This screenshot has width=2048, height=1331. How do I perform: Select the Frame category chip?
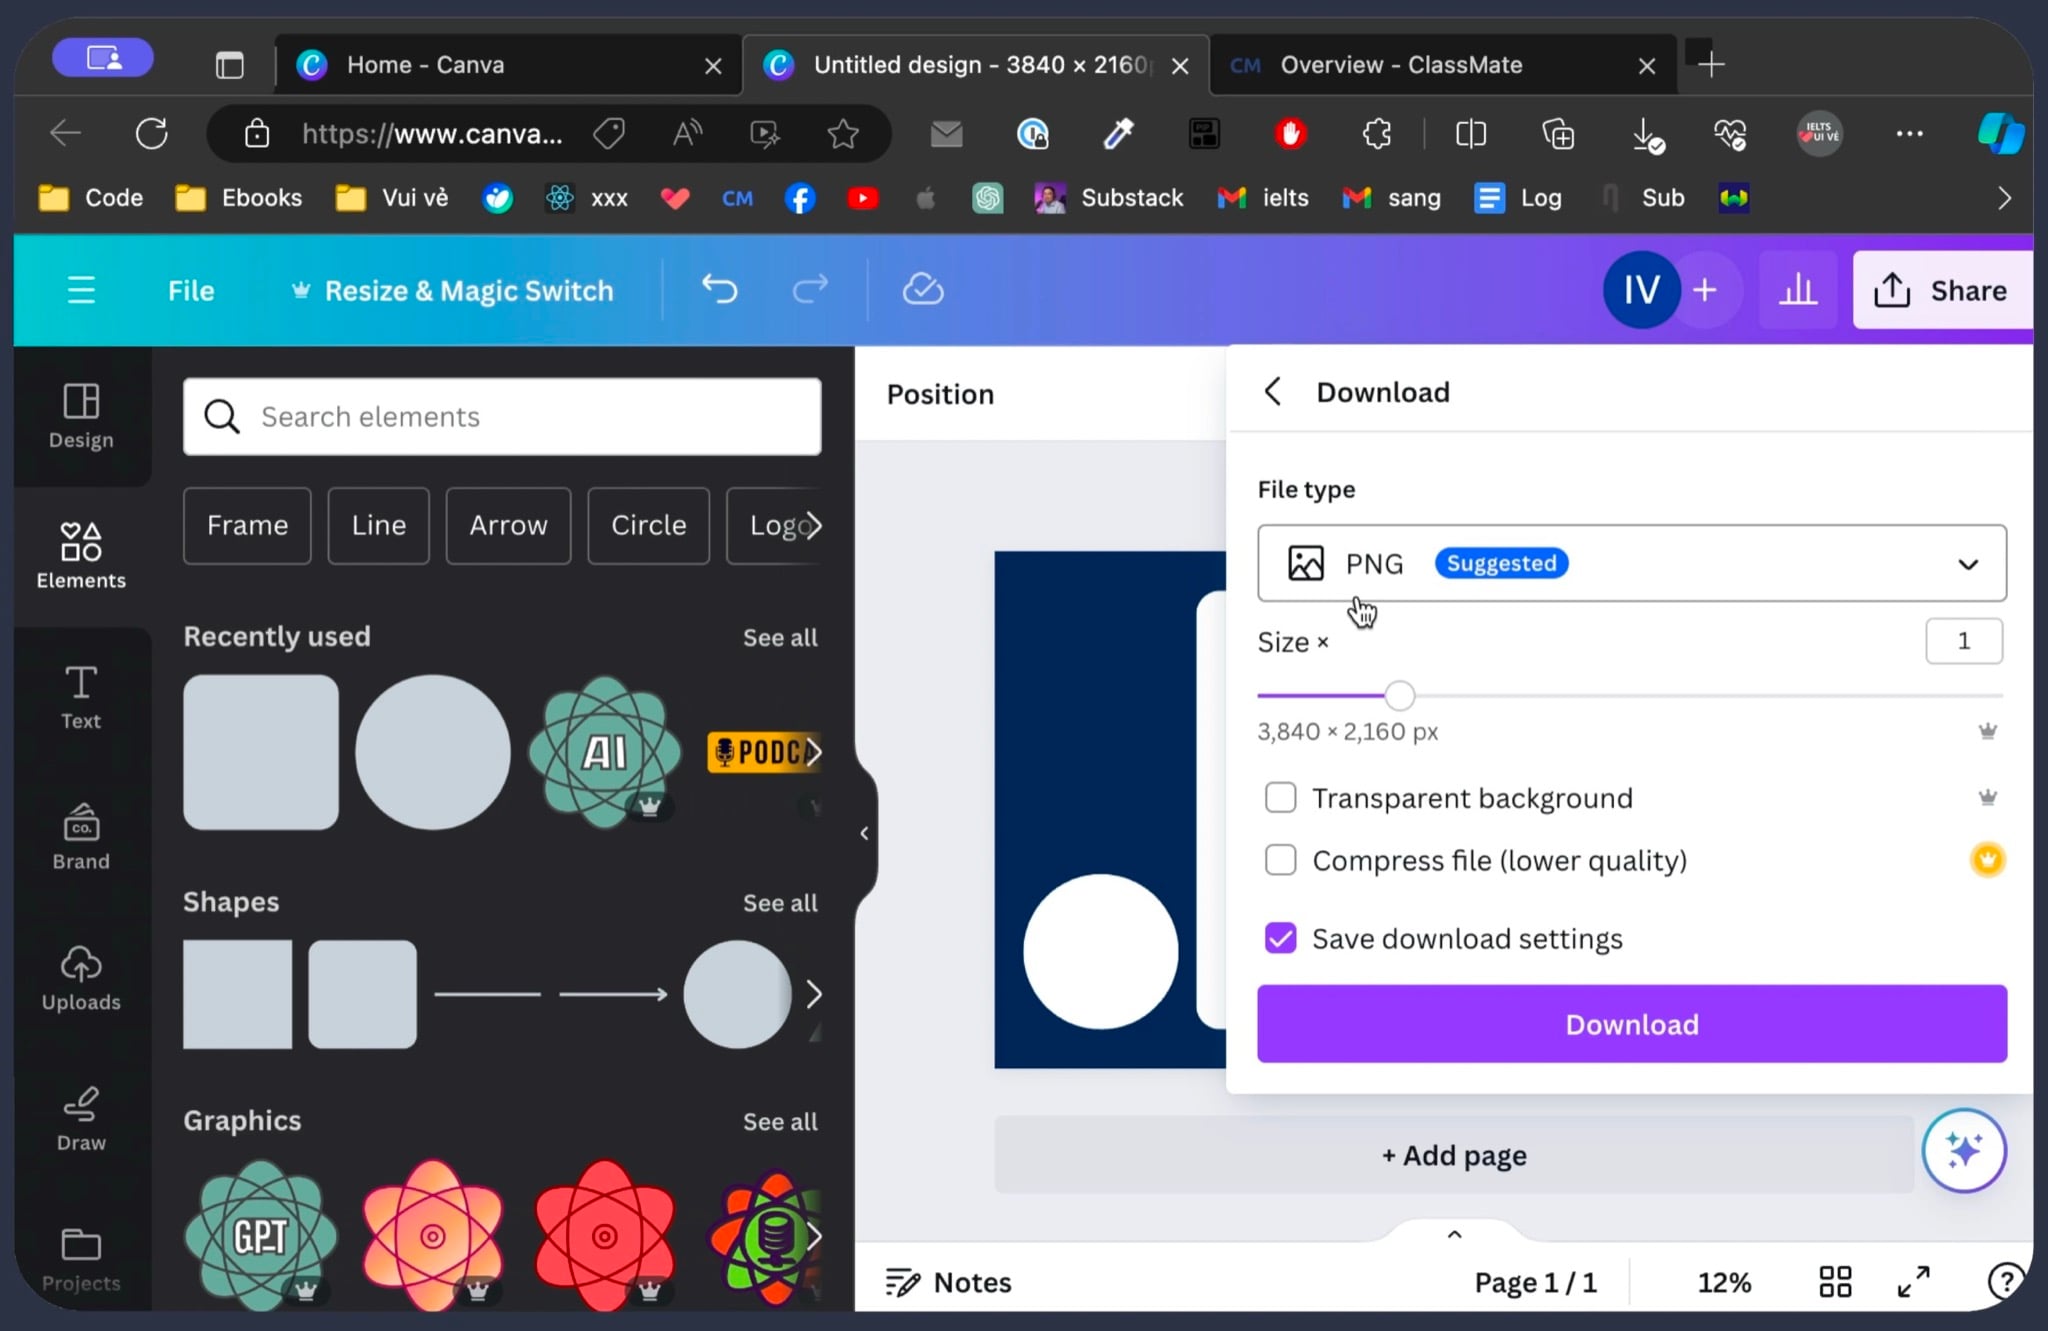click(247, 526)
